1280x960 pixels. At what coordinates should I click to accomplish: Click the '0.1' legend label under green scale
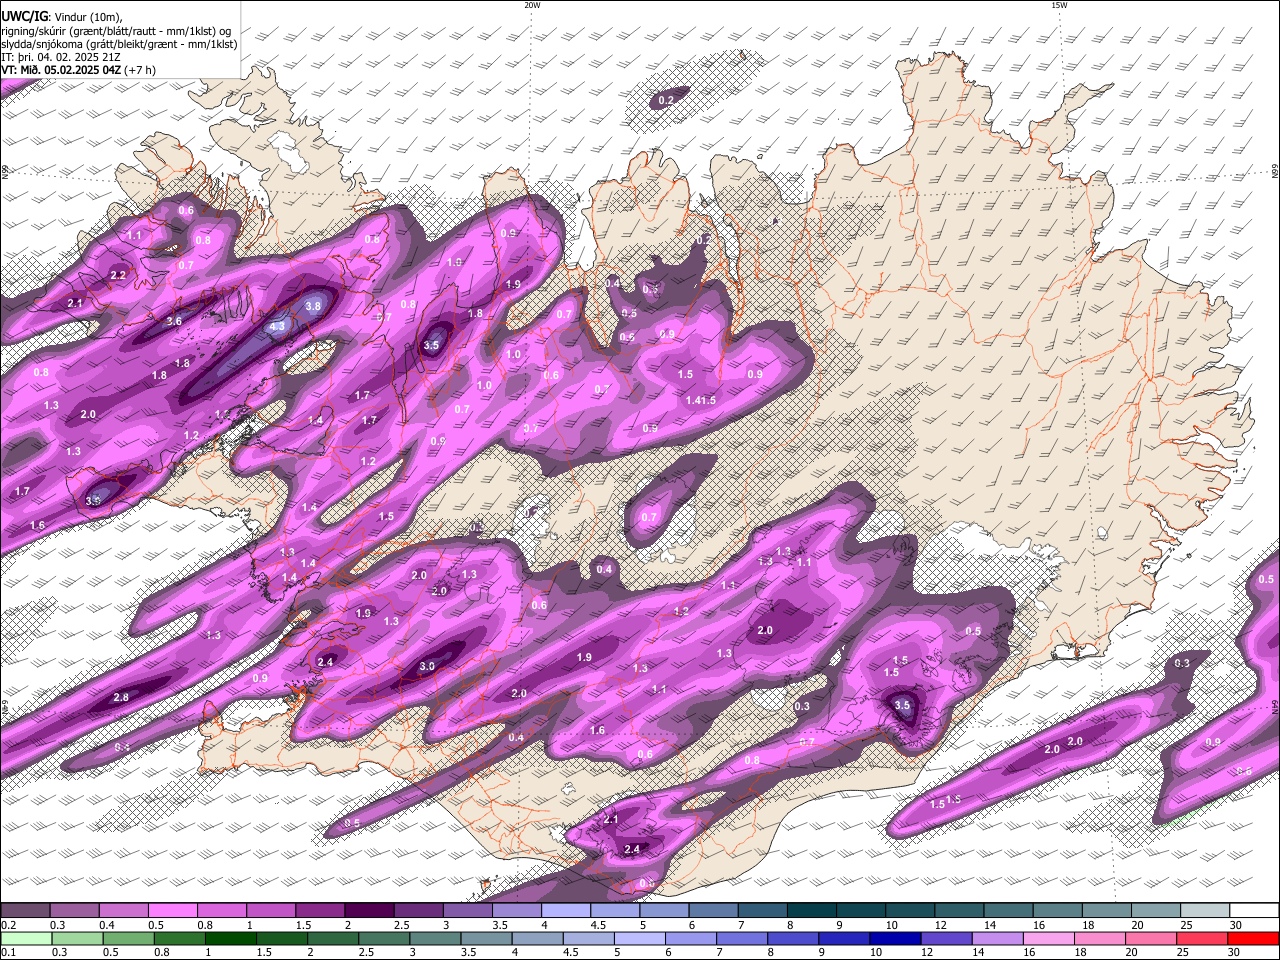[9, 951]
